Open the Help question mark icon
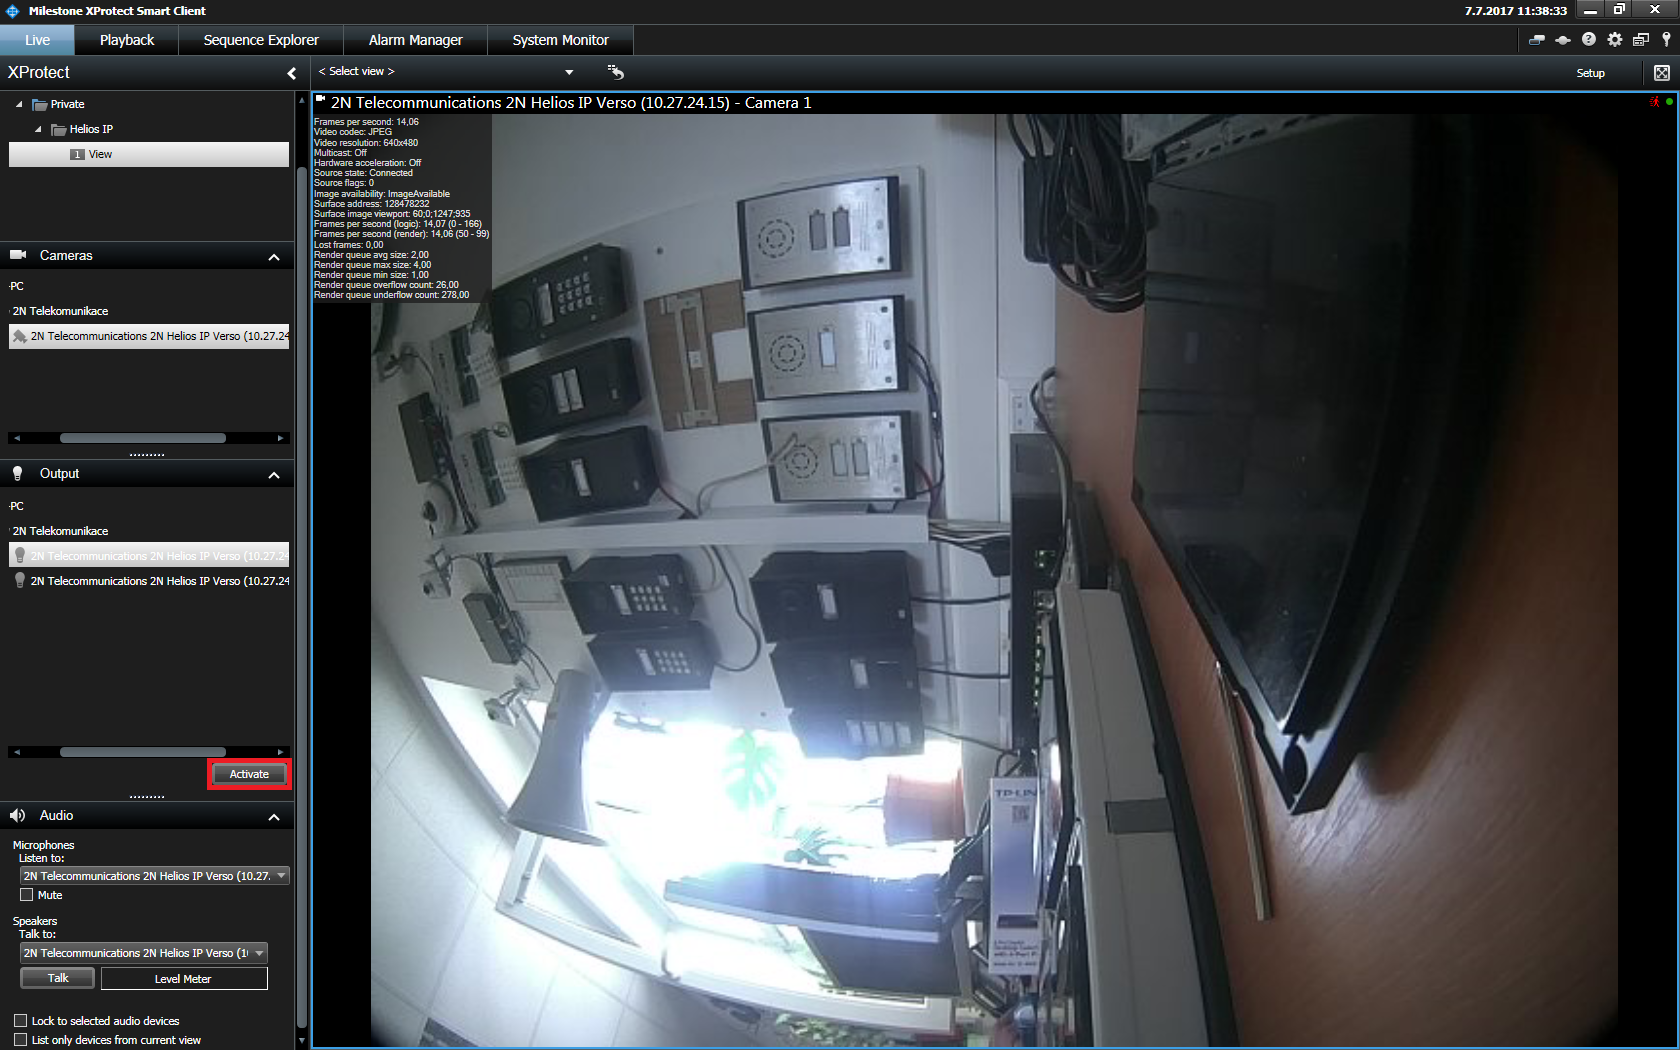 click(1589, 40)
